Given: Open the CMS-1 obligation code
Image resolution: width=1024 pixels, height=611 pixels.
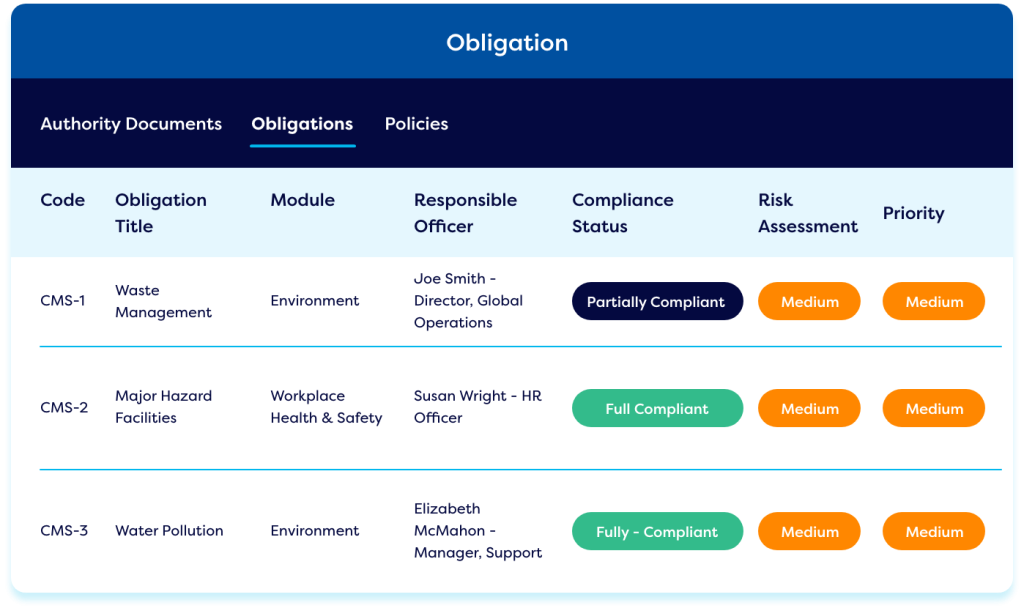Looking at the screenshot, I should (x=63, y=301).
